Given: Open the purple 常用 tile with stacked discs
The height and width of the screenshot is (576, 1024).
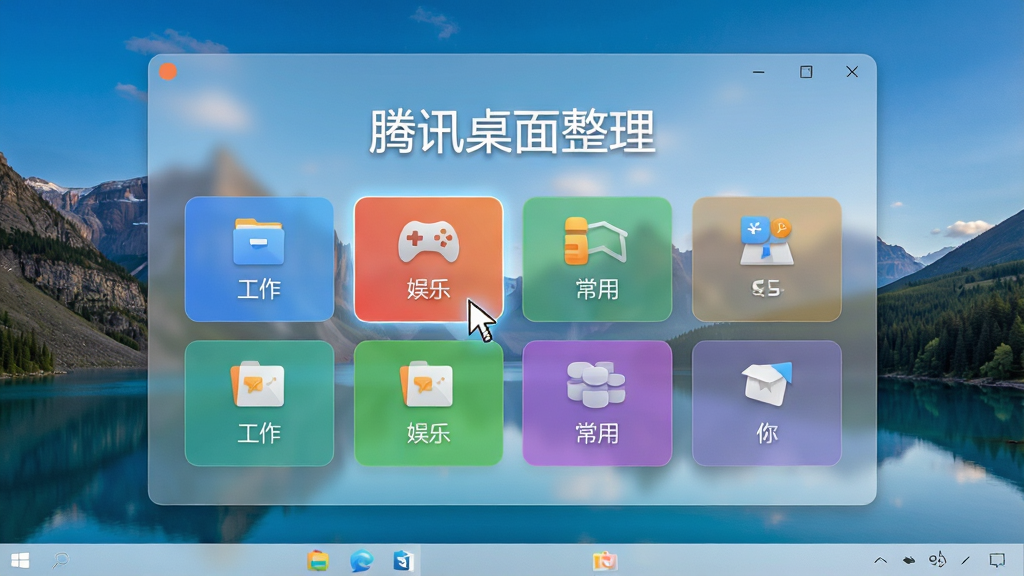Looking at the screenshot, I should [597, 403].
